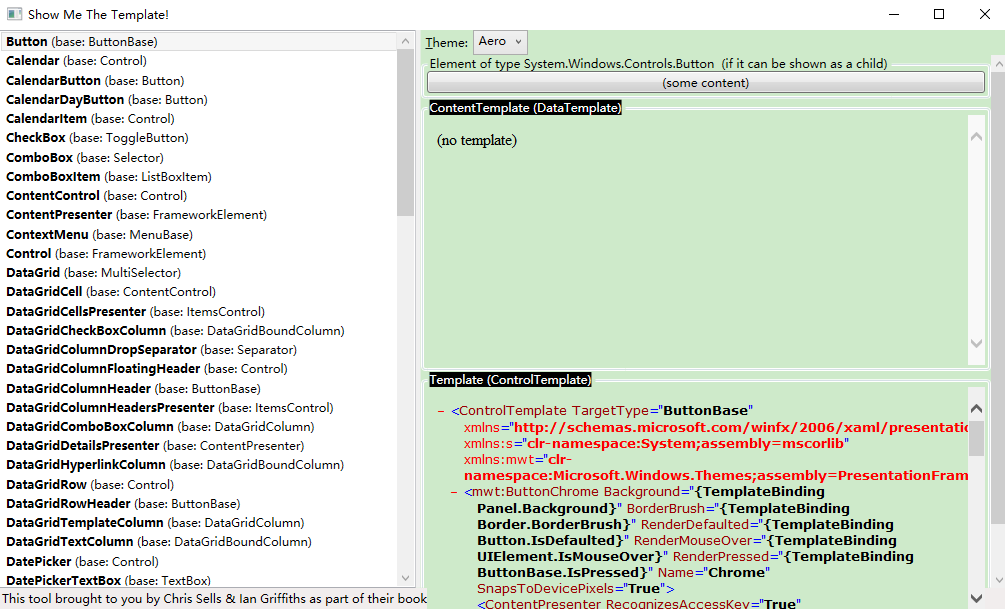Select DataGridRow (base: Control) entry
Viewport: 1005px width, 609px height.
click(199, 484)
